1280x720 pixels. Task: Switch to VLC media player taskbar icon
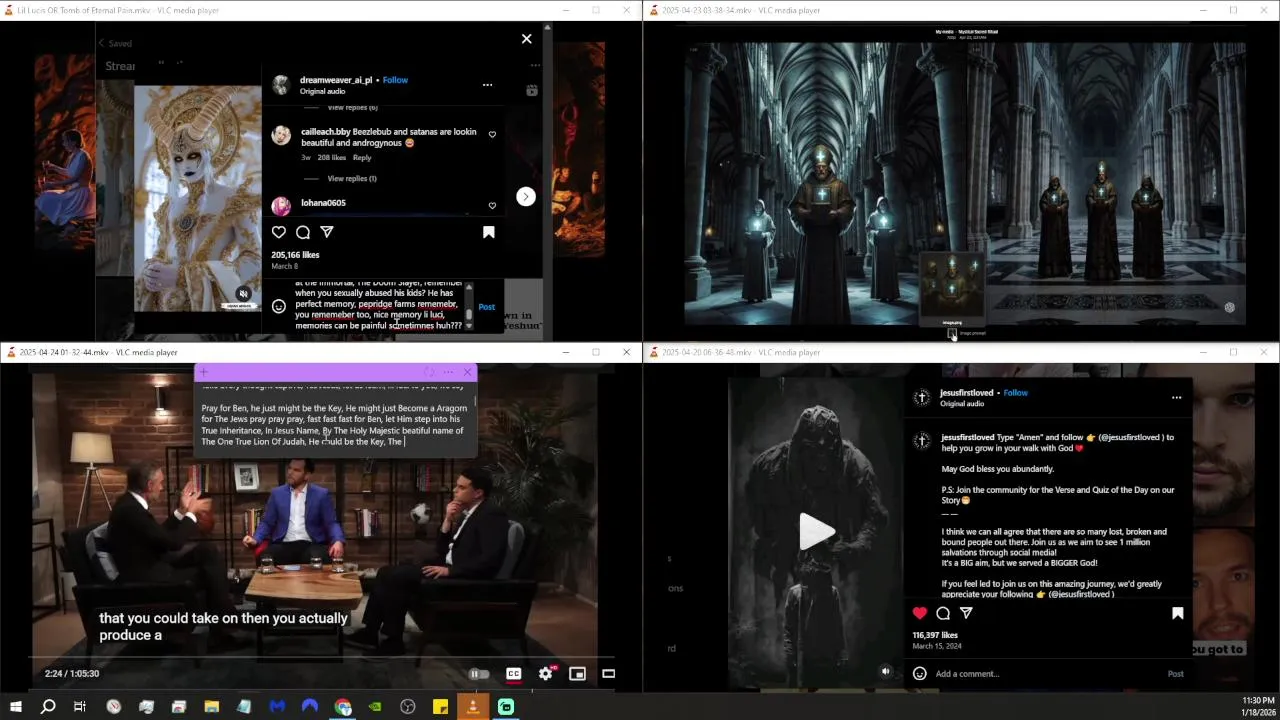click(x=473, y=707)
